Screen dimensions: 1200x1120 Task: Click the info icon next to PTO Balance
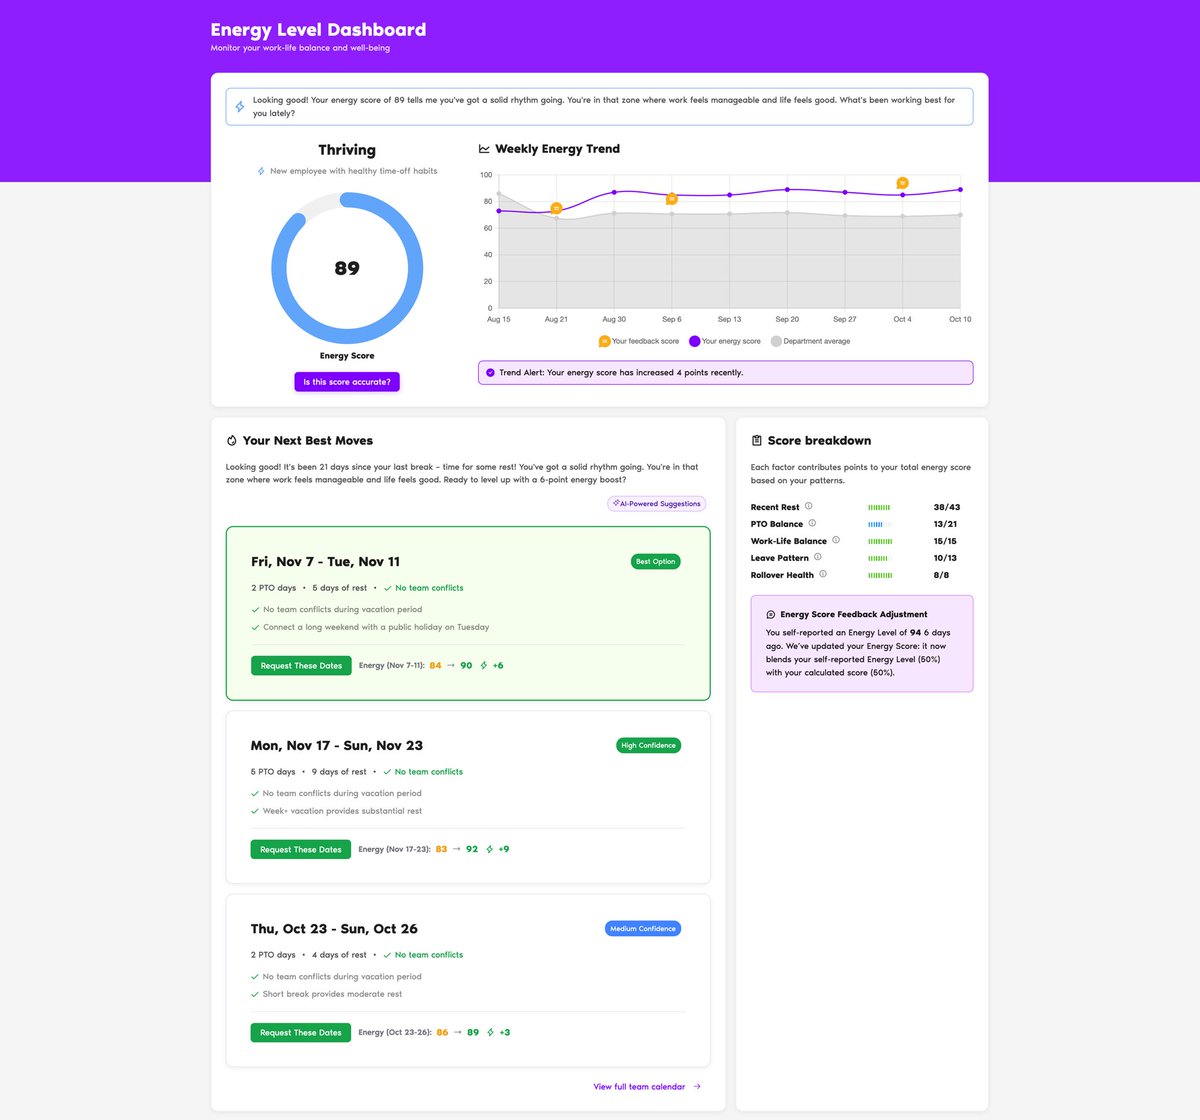[812, 523]
